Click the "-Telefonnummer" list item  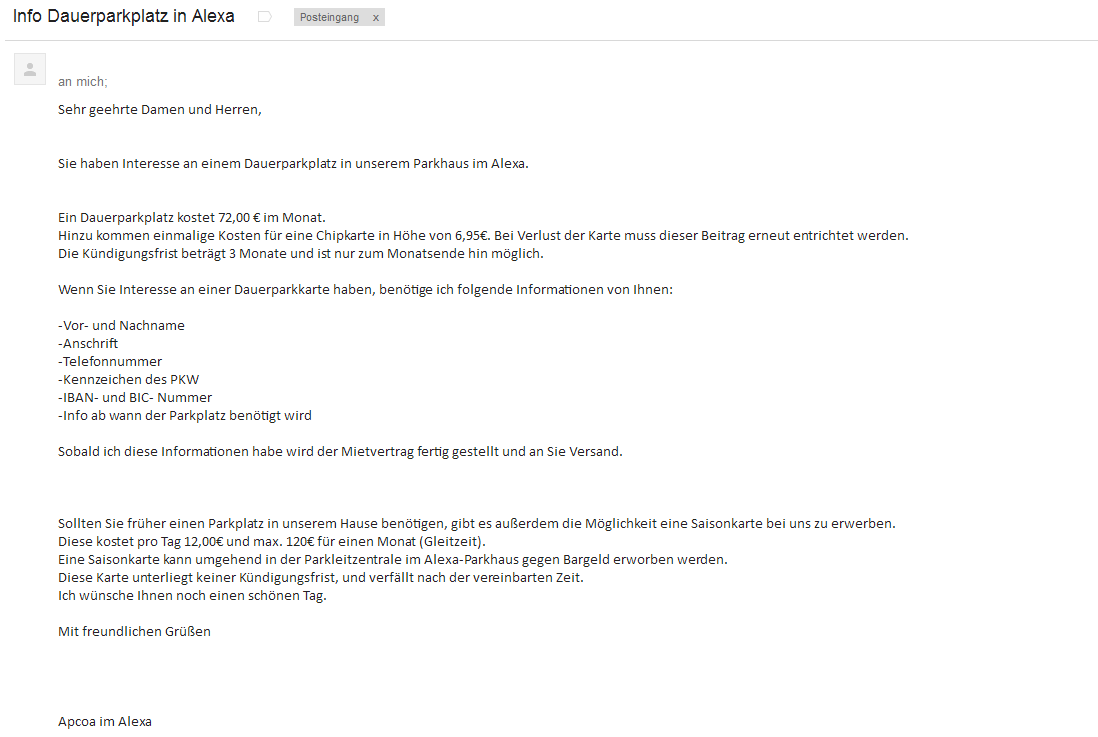(110, 361)
